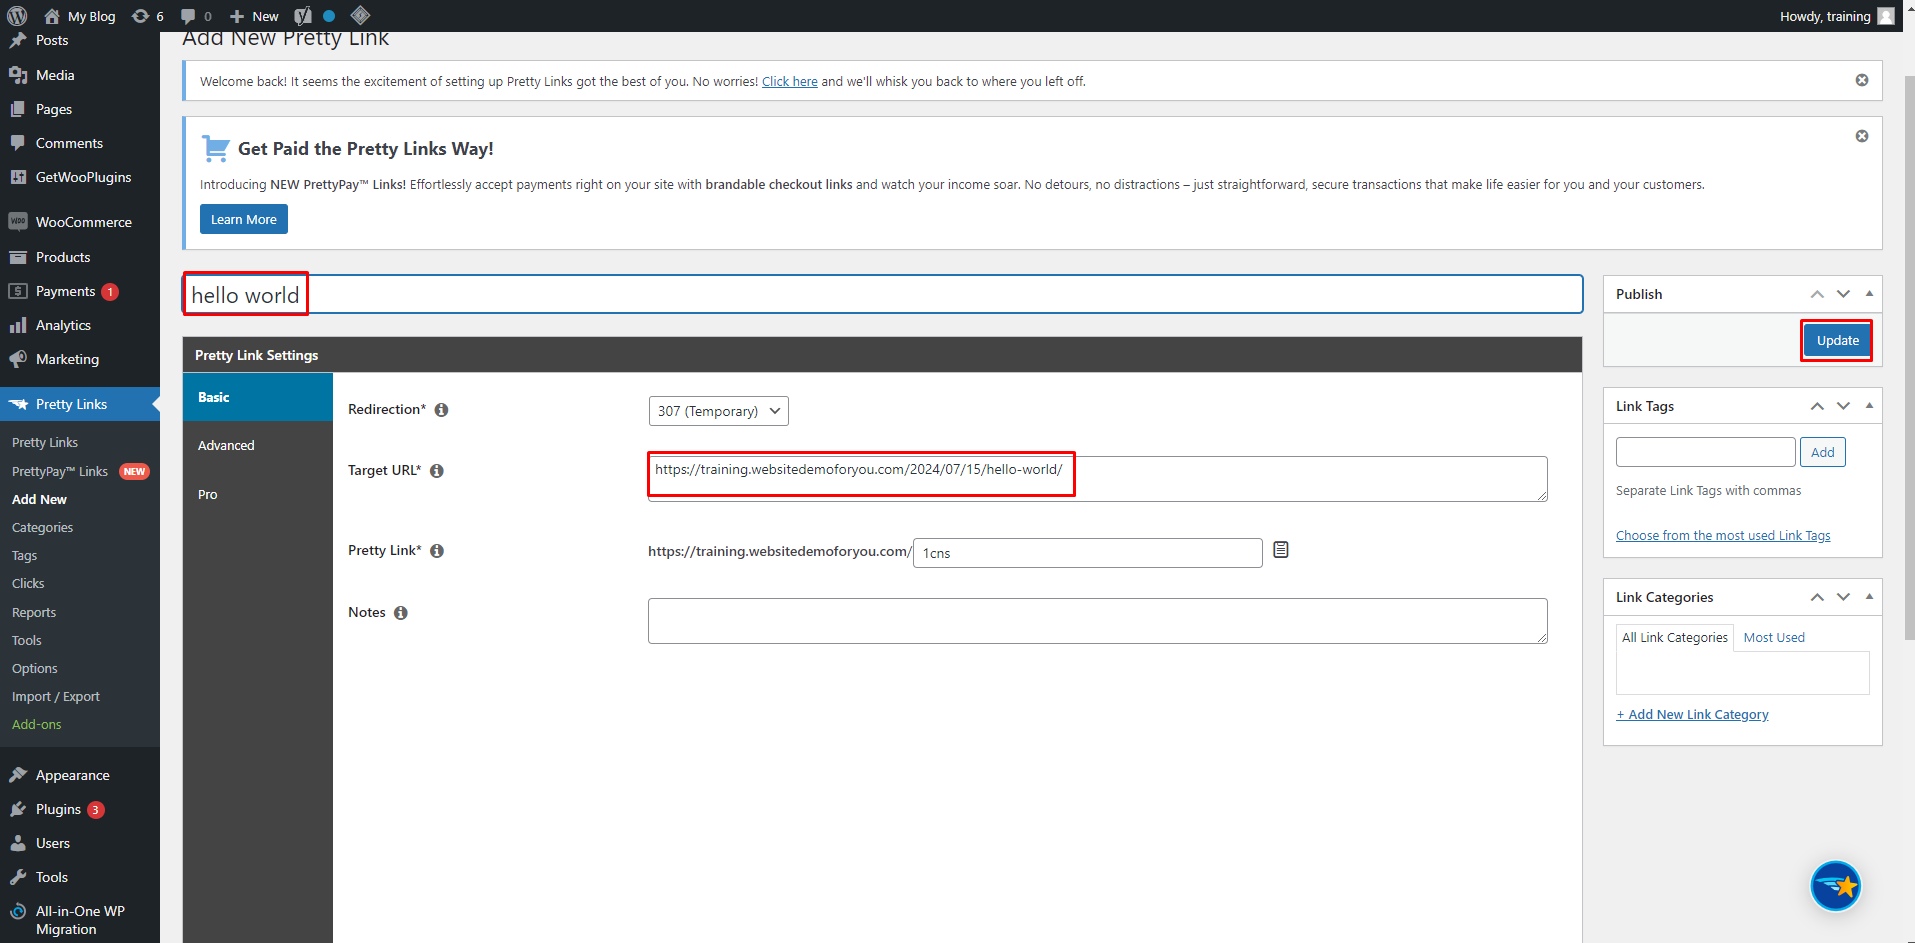
Task: Dismiss the Get Paid PrettyPay notice
Action: point(1862,136)
